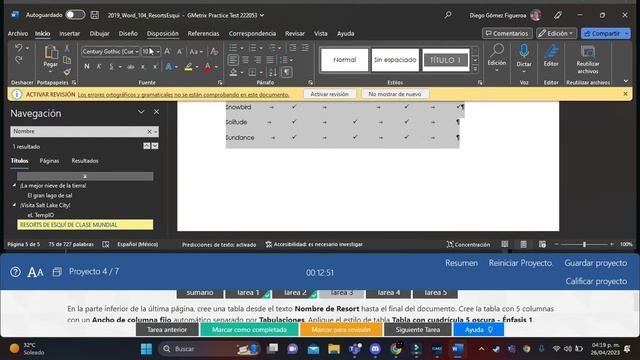Collapse the ¡Visita Salt Lake City! heading
The height and width of the screenshot is (360, 640).
[x=14, y=205]
